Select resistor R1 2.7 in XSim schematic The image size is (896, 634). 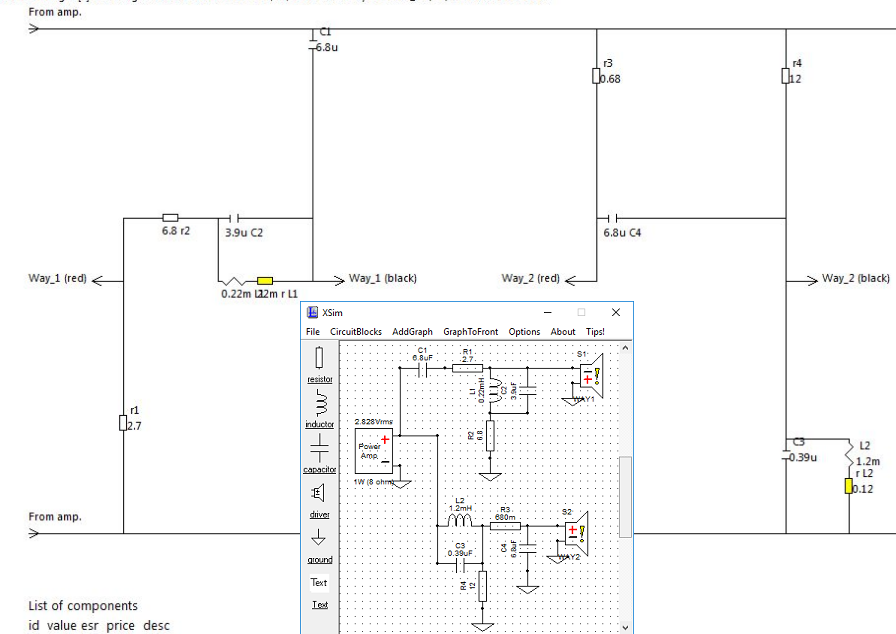point(467,368)
